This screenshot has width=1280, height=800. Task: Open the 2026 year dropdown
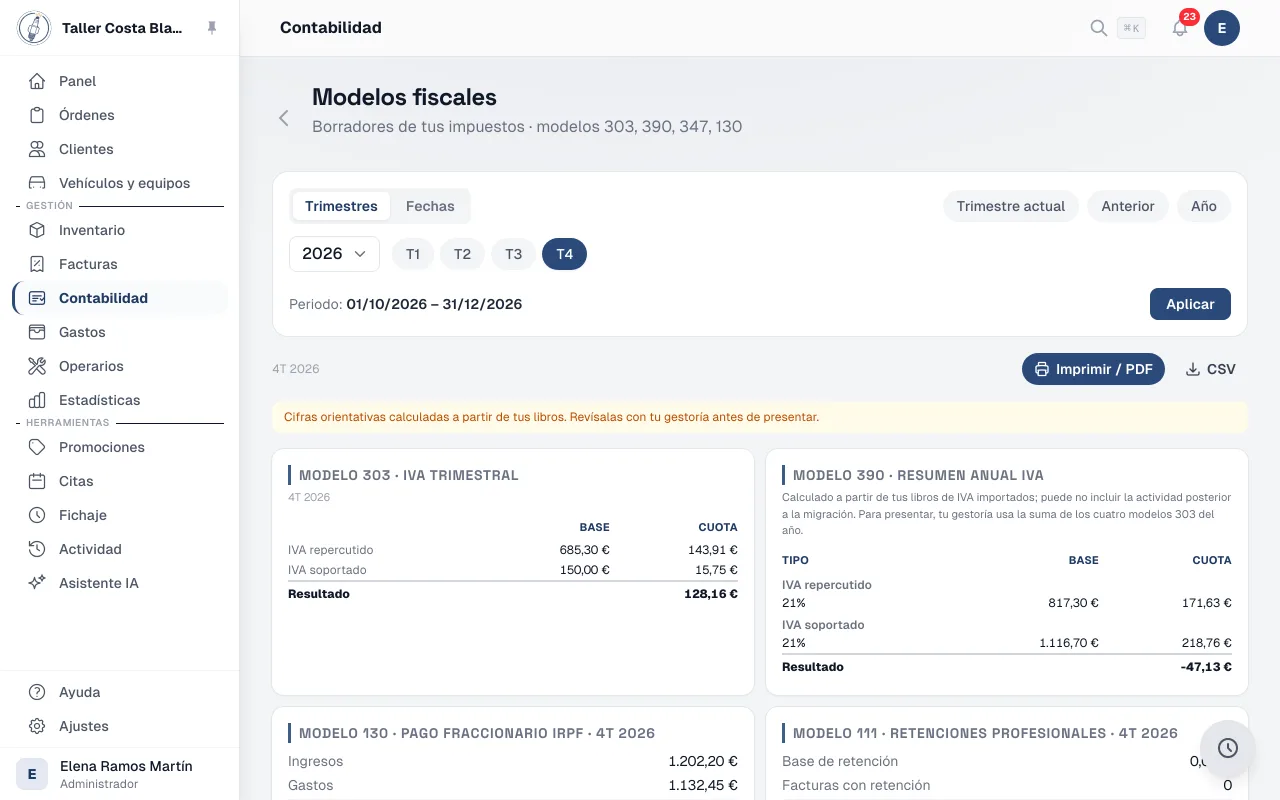coord(334,254)
